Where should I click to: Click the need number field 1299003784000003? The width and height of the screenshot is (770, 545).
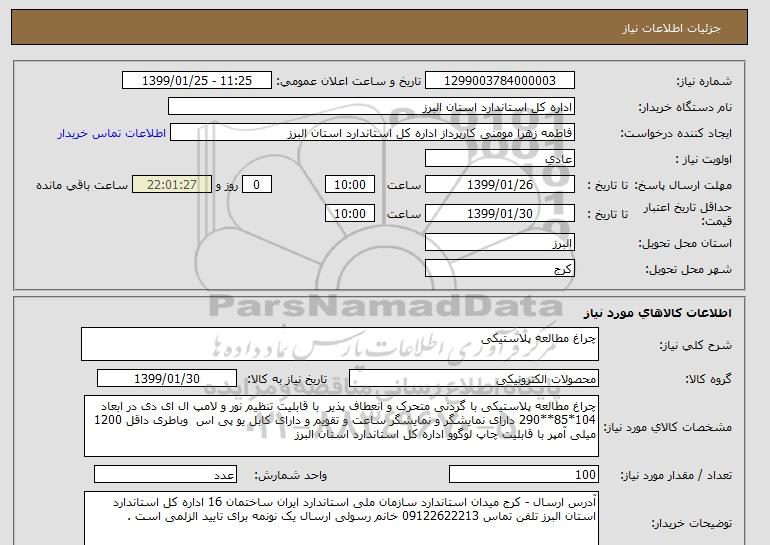(499, 81)
